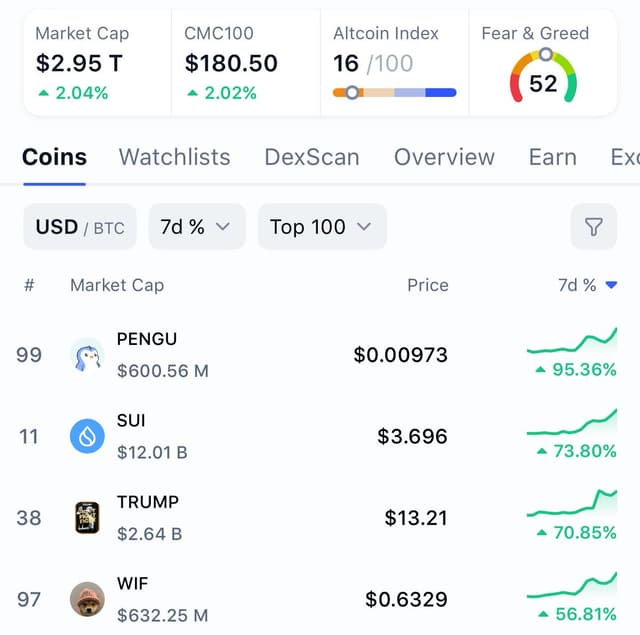The width and height of the screenshot is (640, 635).
Task: Expand the 7d % timeframe dropdown
Action: tap(197, 226)
